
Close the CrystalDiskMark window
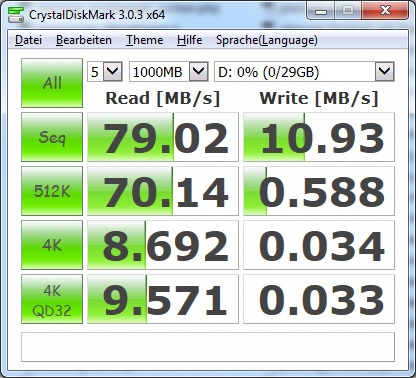(x=385, y=11)
